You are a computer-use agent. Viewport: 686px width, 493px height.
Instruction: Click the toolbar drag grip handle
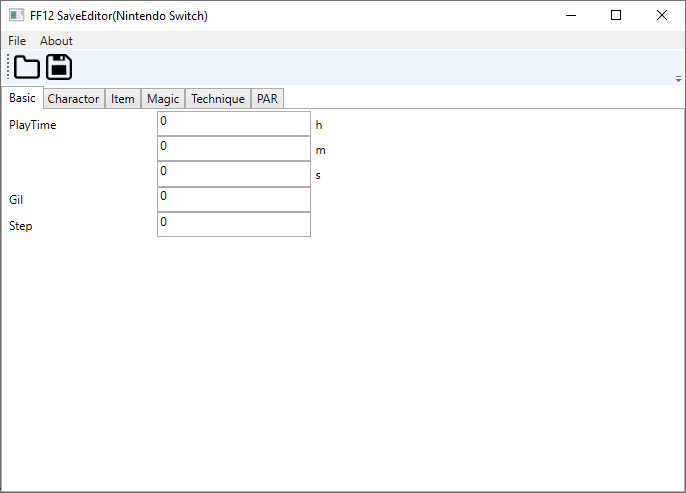pyautogui.click(x=8, y=67)
